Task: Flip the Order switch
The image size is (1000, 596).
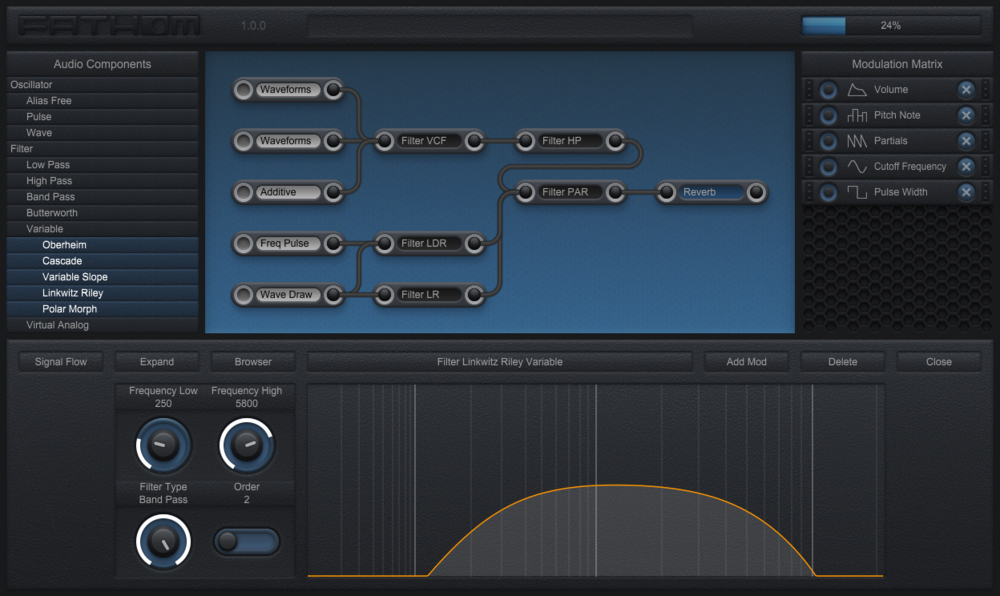Action: pos(246,542)
